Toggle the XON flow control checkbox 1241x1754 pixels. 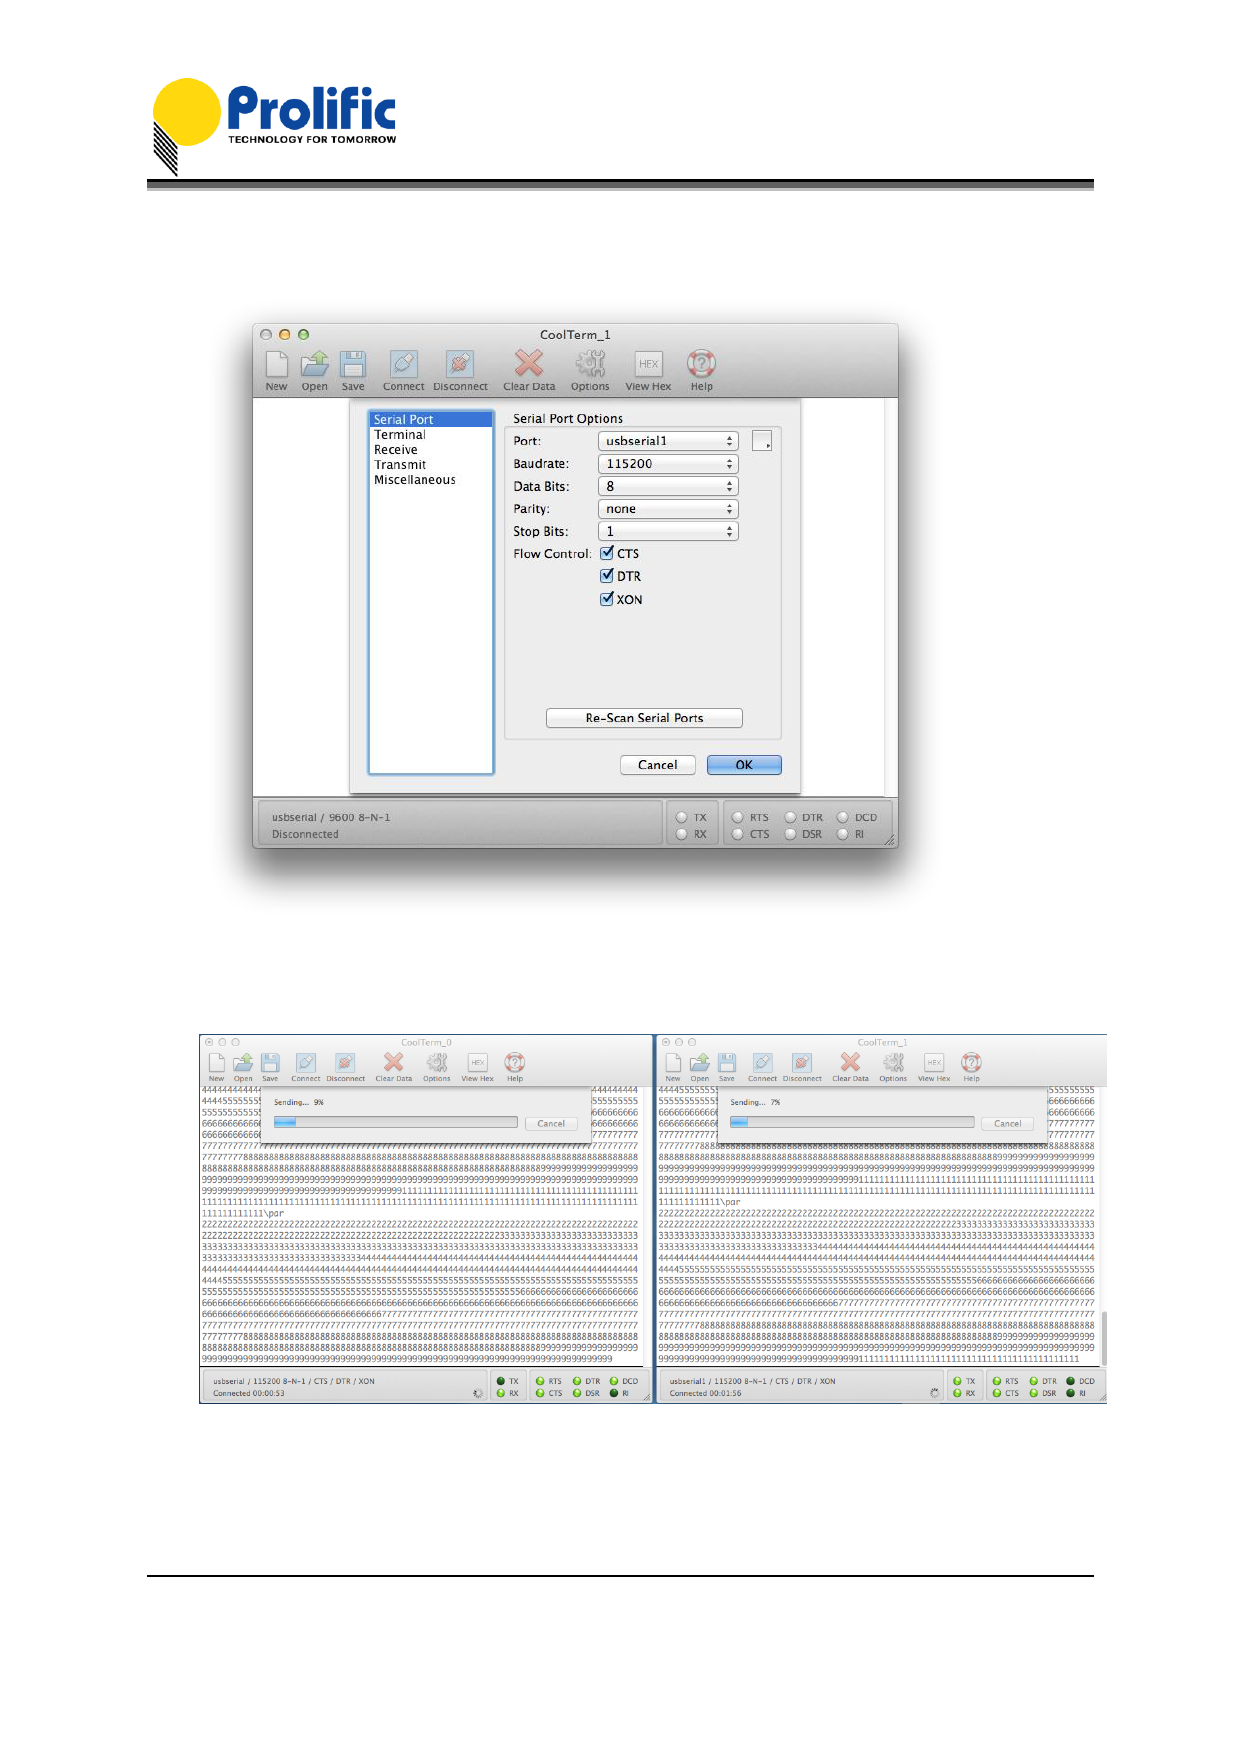[x=607, y=599]
